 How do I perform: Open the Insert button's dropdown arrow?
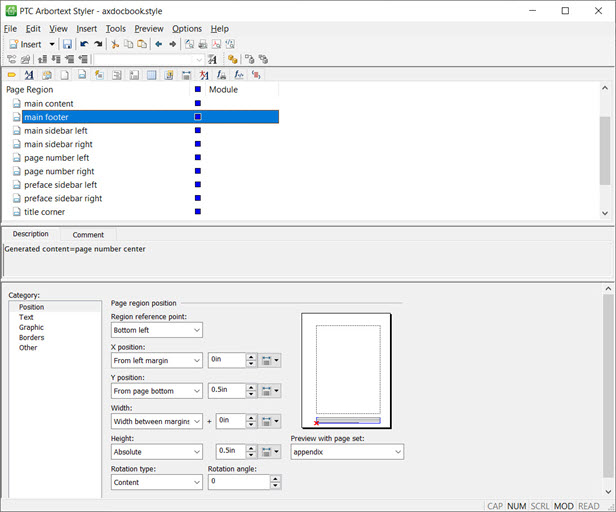[51, 44]
